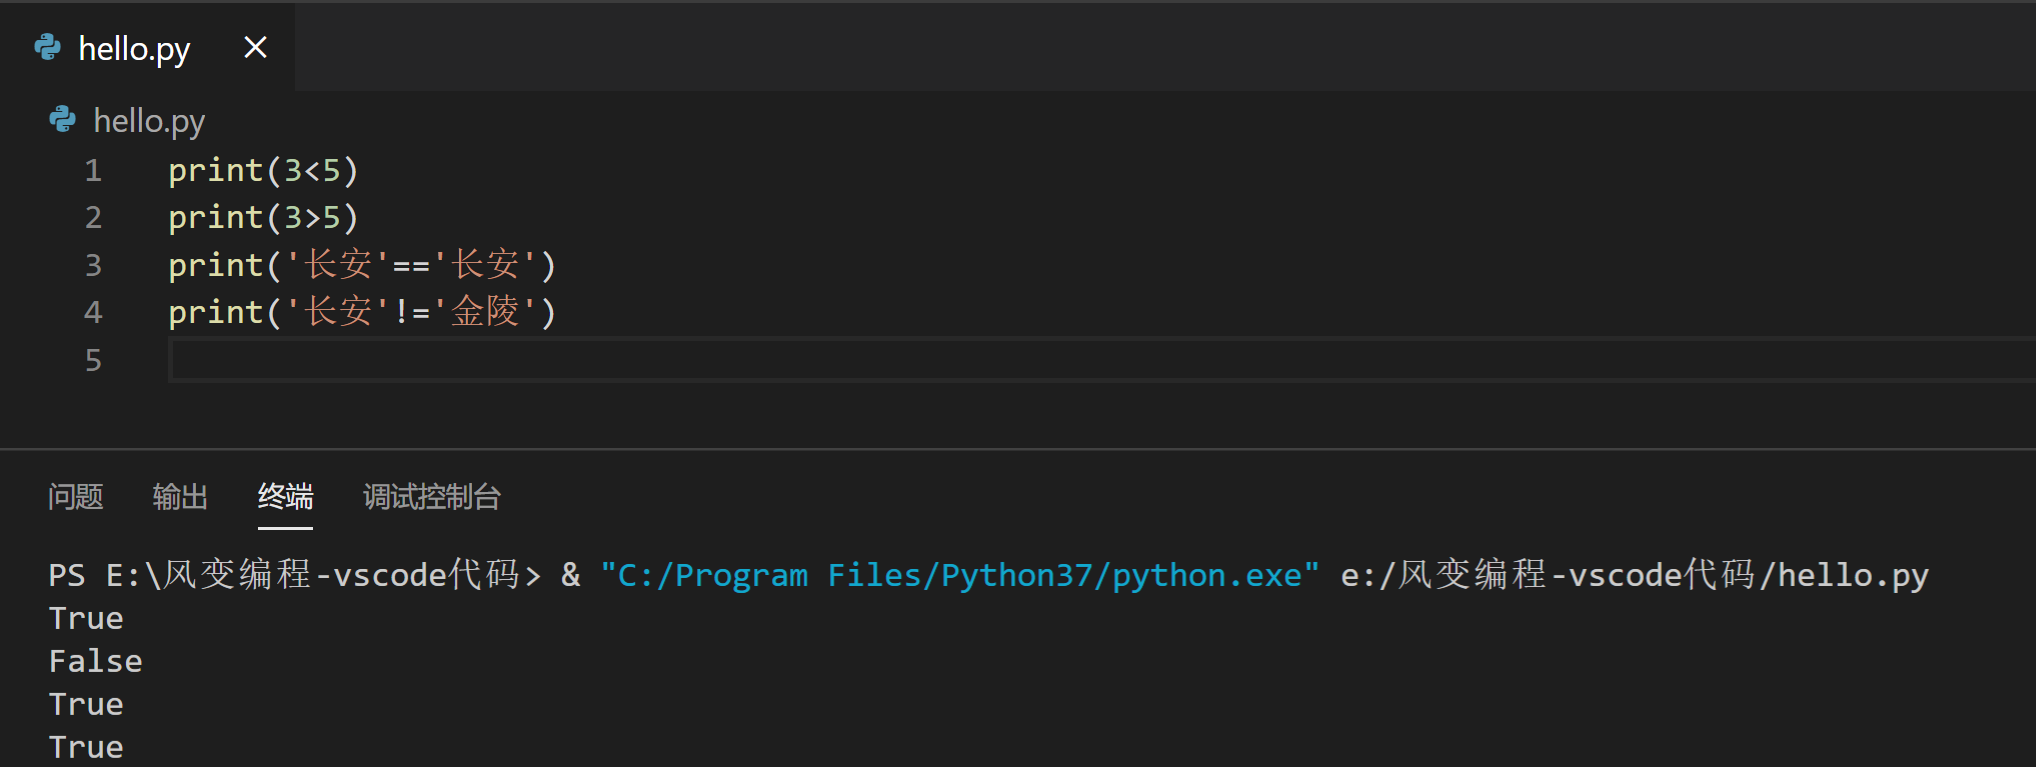Click line number 1 in the gutter
The width and height of the screenshot is (2036, 767).
[x=93, y=171]
